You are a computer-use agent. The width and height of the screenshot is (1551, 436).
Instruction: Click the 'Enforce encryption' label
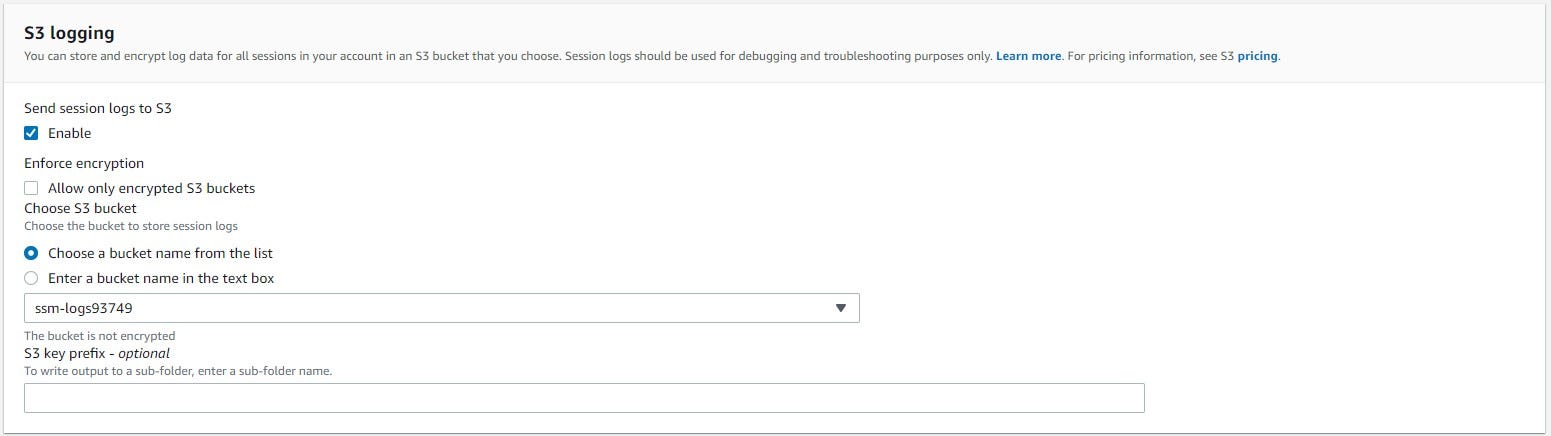click(84, 163)
